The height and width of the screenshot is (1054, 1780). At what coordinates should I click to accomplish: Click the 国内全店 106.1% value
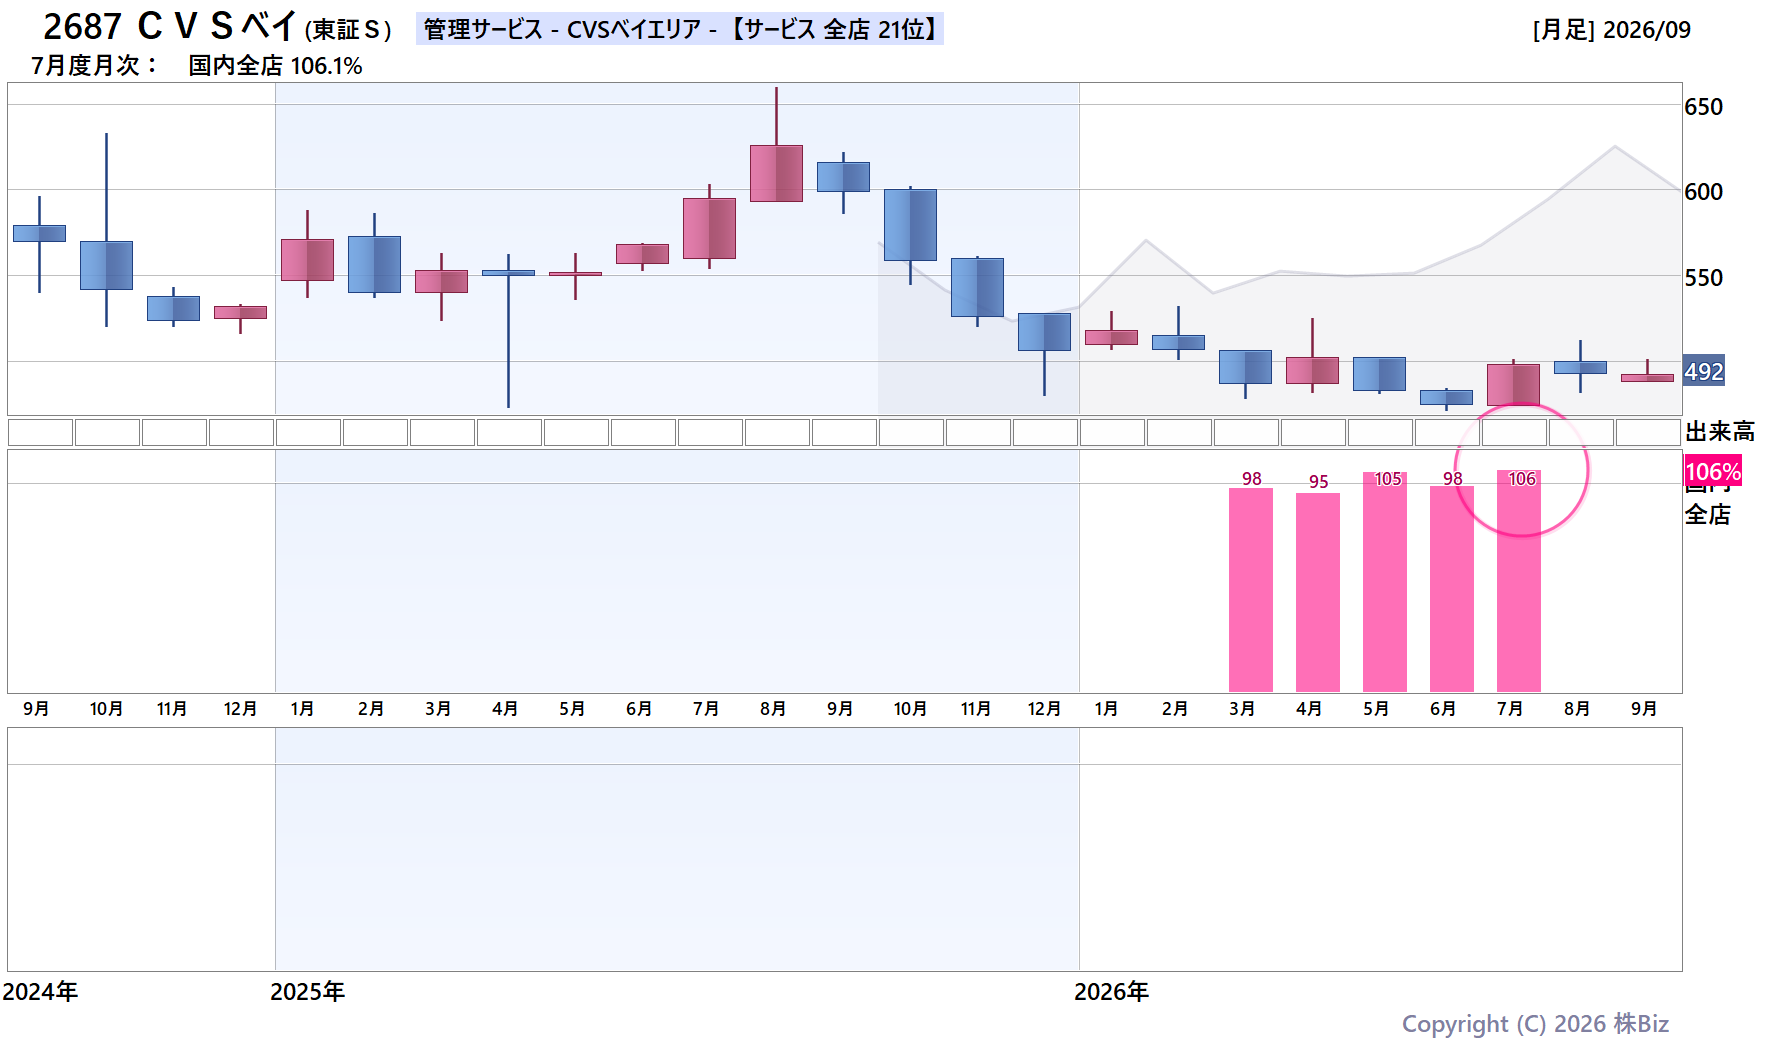[275, 66]
